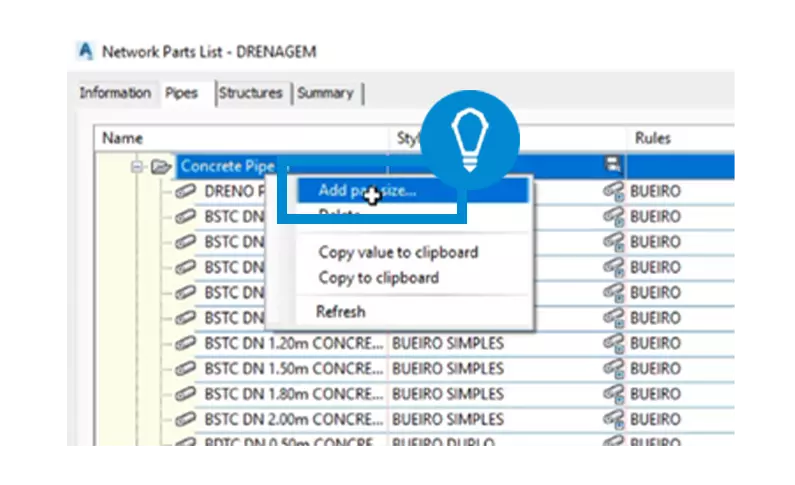
Task: Collapse the Concrete Pipe tree node
Action: click(x=136, y=166)
